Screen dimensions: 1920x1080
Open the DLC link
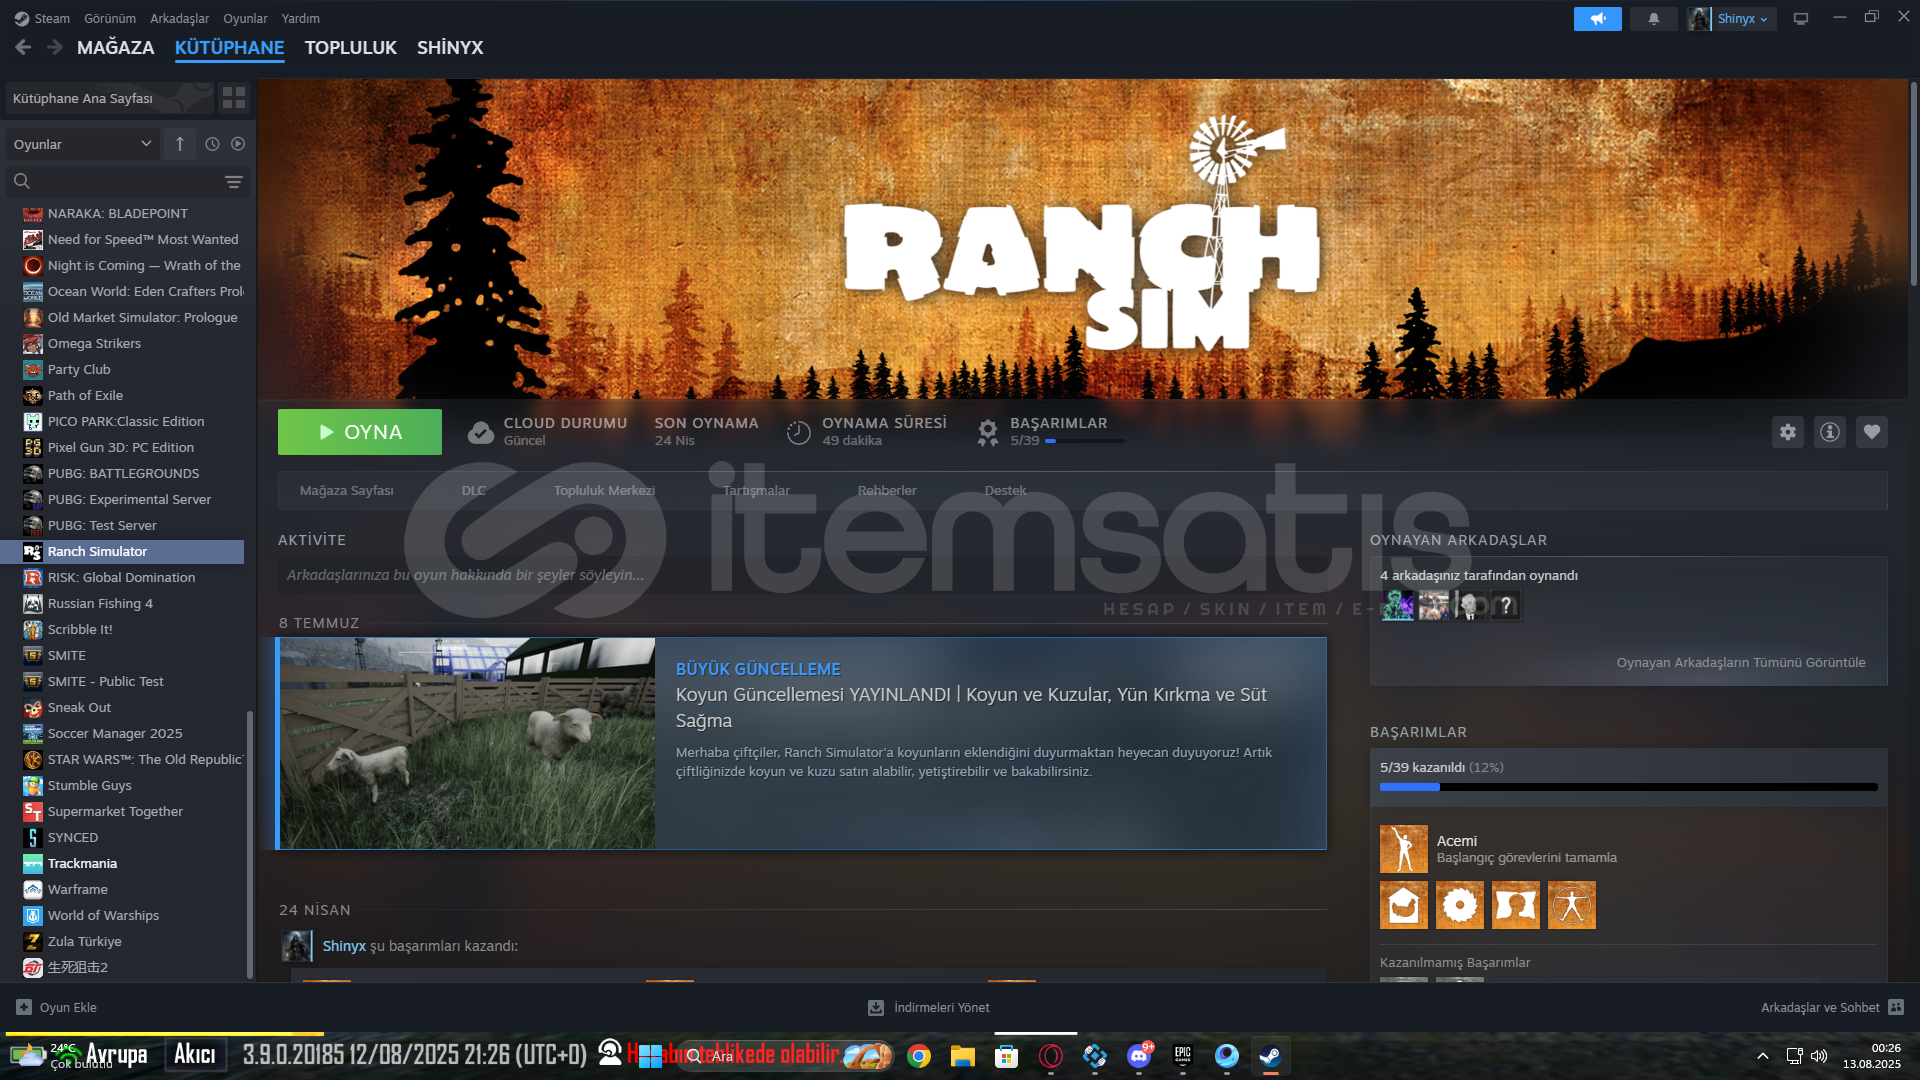tap(474, 490)
